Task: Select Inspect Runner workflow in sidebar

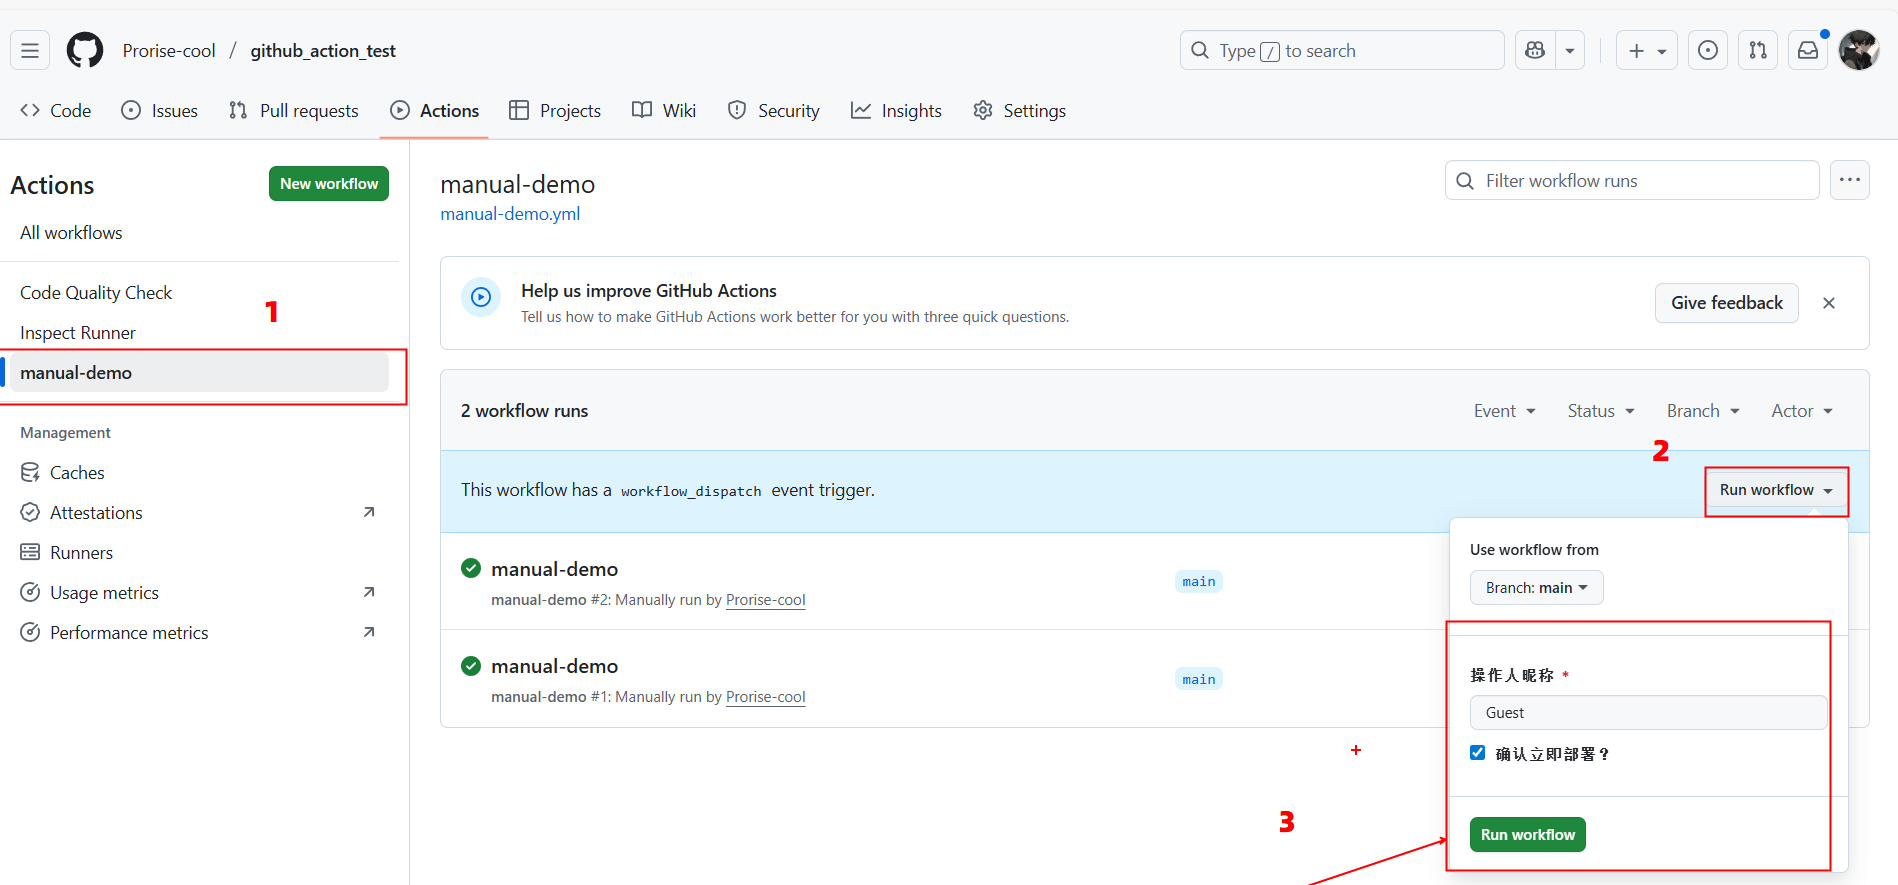Action: tap(78, 333)
